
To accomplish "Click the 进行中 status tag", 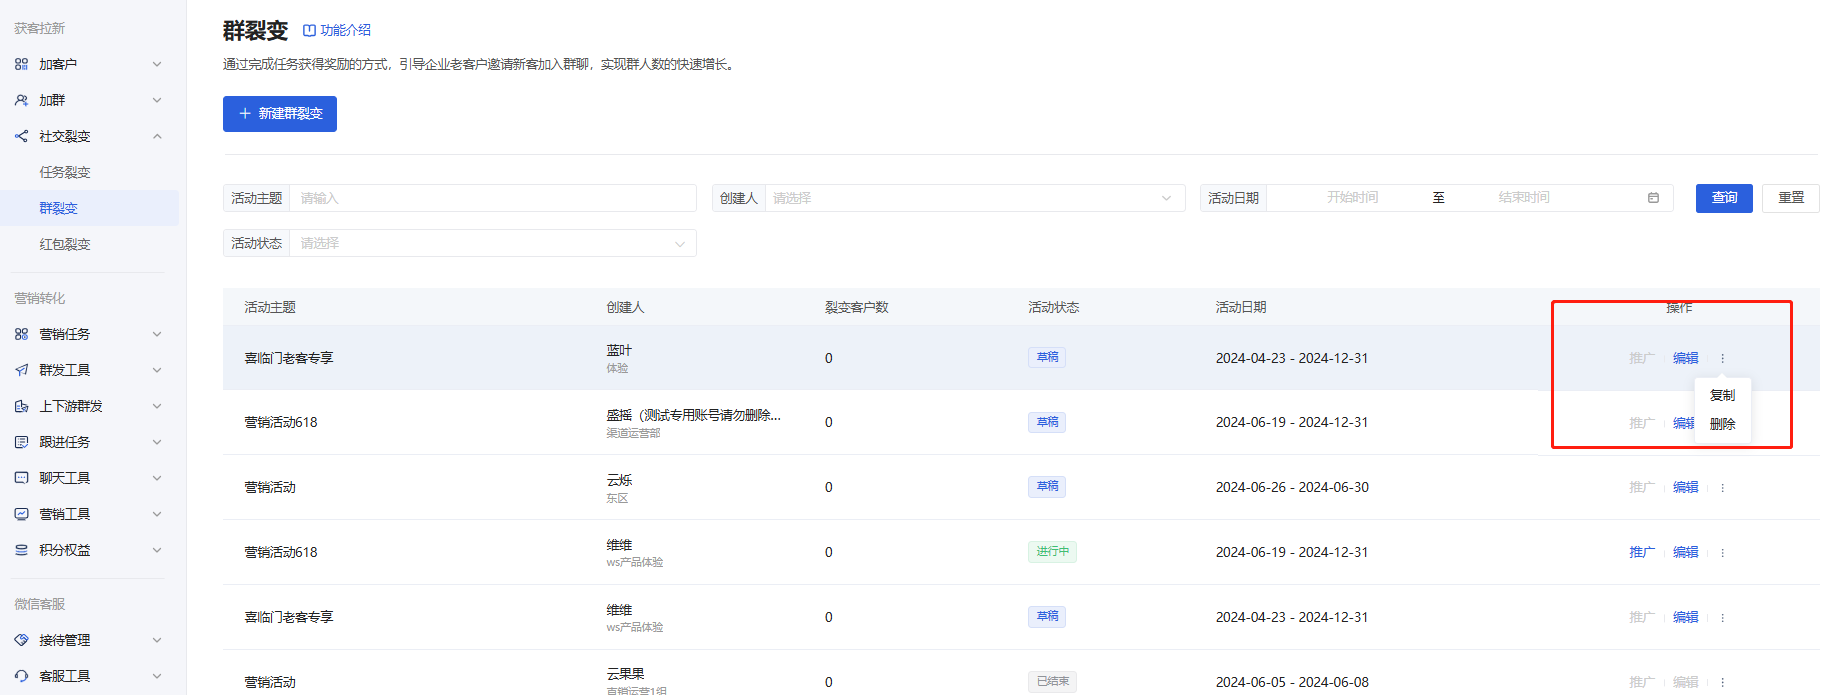I will pos(1052,552).
